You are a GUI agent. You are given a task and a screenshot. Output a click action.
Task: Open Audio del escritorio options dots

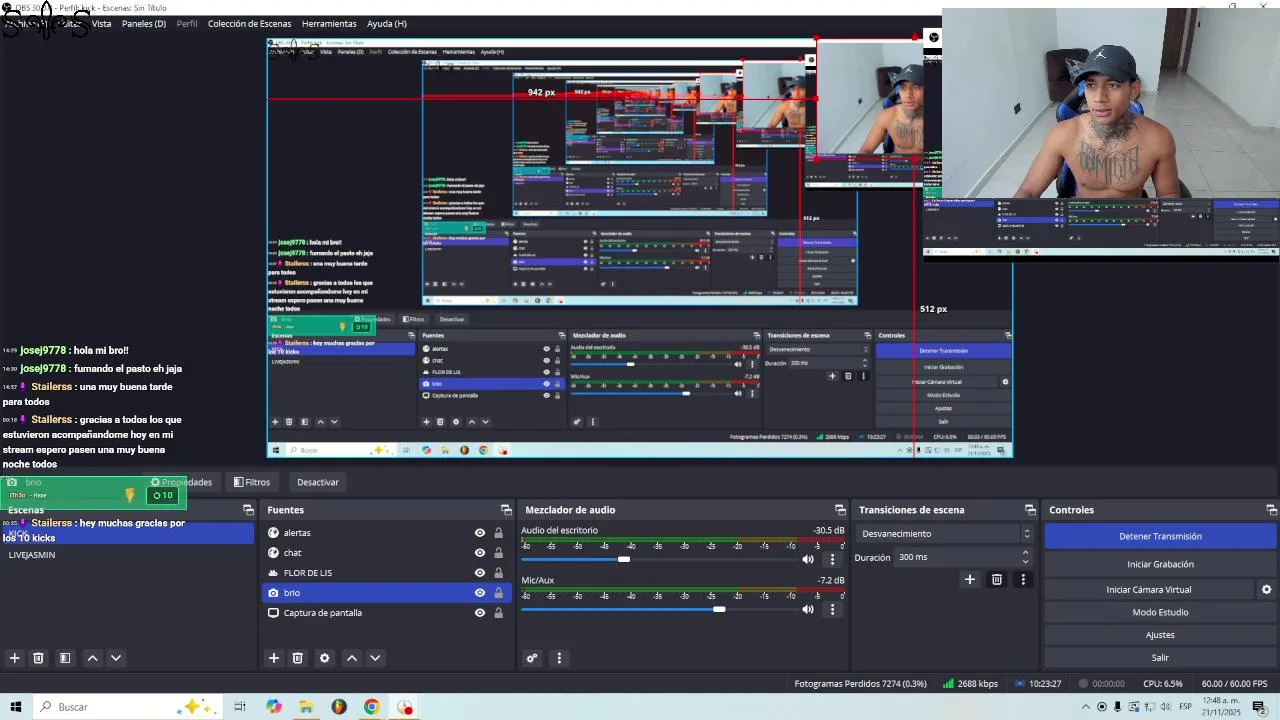832,559
